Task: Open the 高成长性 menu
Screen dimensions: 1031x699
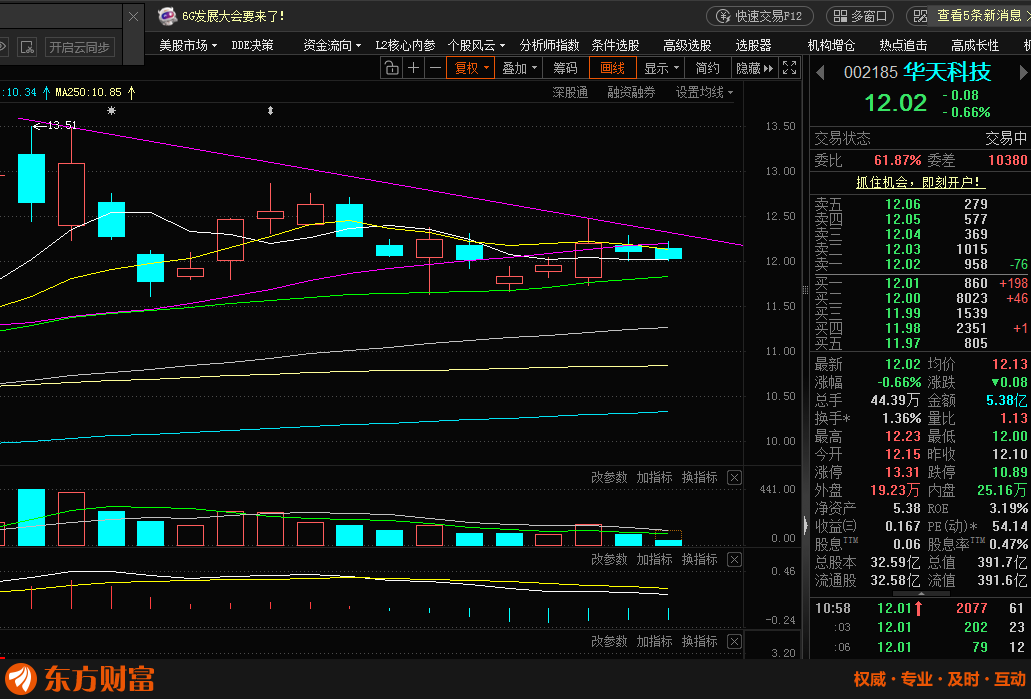Action: pyautogui.click(x=974, y=45)
